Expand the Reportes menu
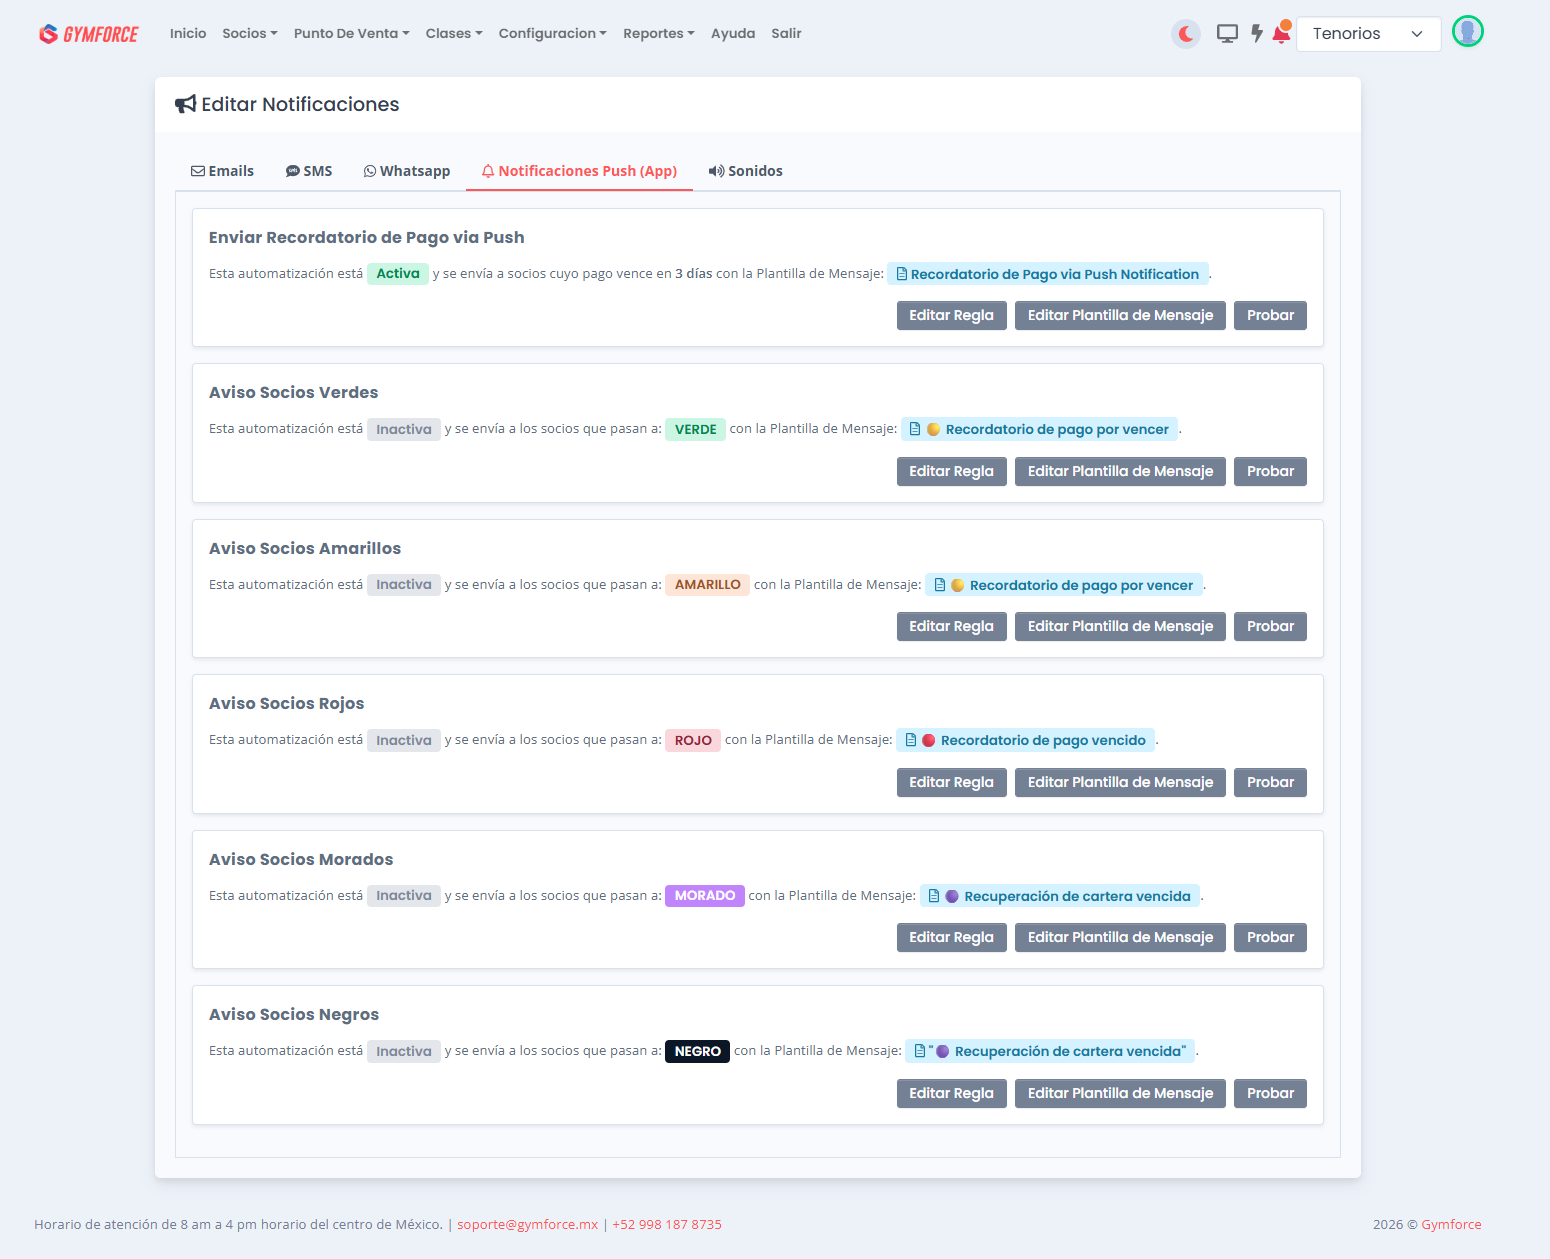The height and width of the screenshot is (1259, 1550). [x=659, y=33]
